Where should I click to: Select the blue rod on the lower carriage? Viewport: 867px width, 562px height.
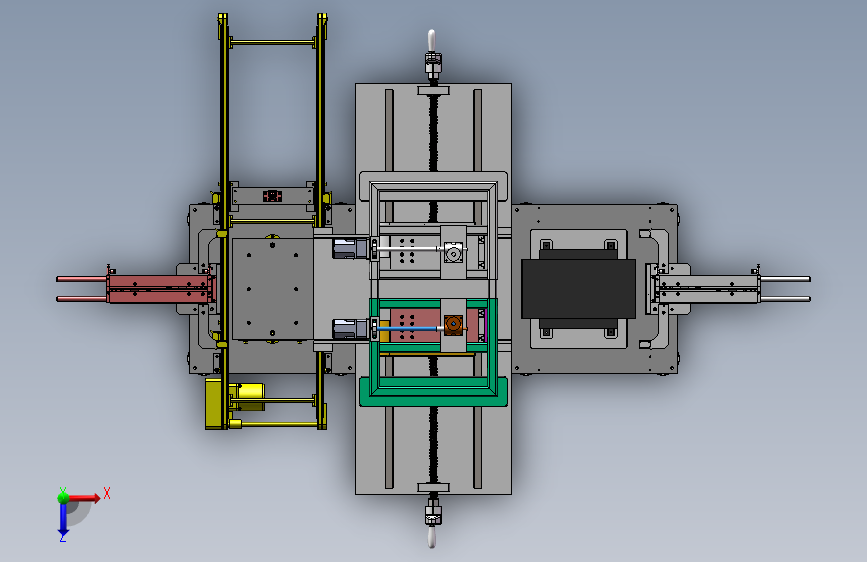point(410,329)
